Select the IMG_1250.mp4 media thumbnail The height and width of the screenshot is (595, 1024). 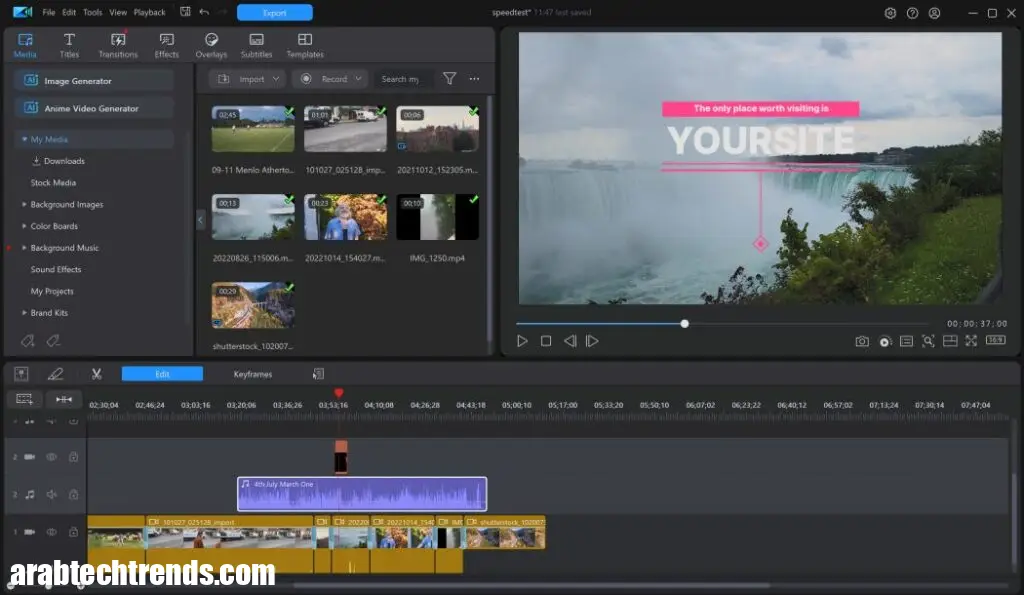pos(437,217)
